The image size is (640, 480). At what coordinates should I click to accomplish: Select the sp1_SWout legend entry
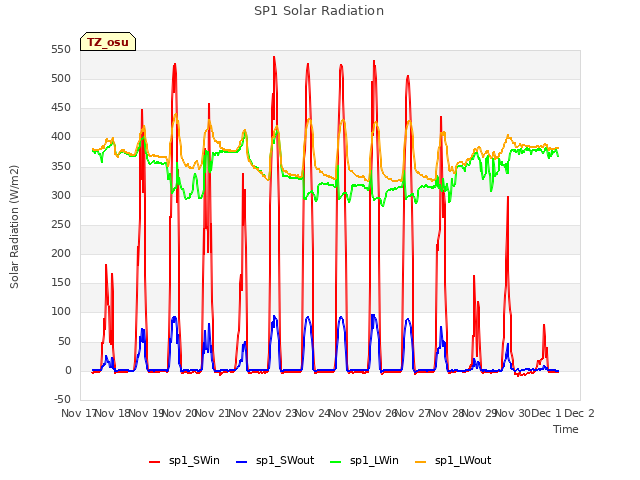pyautogui.click(x=275, y=460)
